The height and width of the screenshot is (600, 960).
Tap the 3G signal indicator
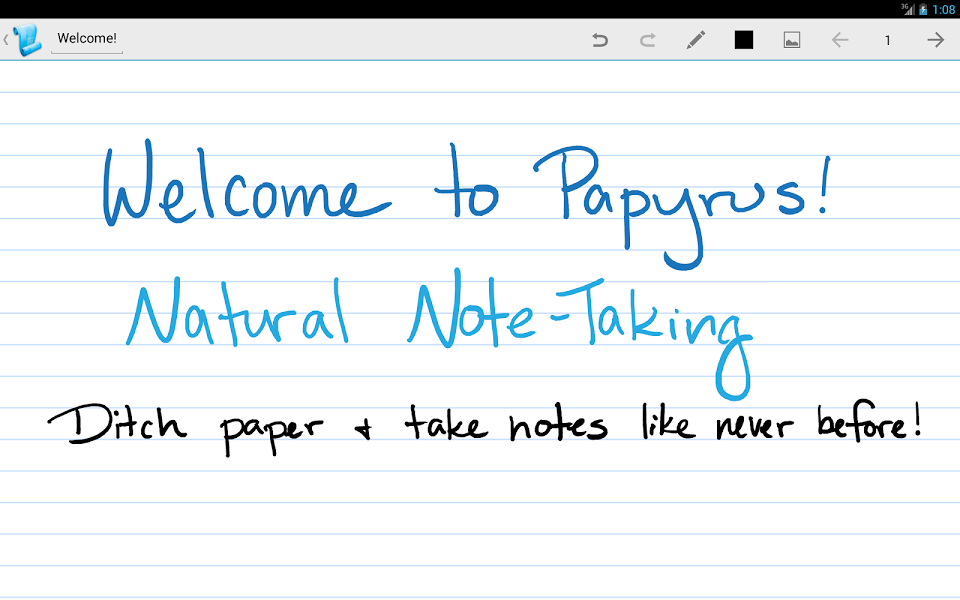point(908,9)
